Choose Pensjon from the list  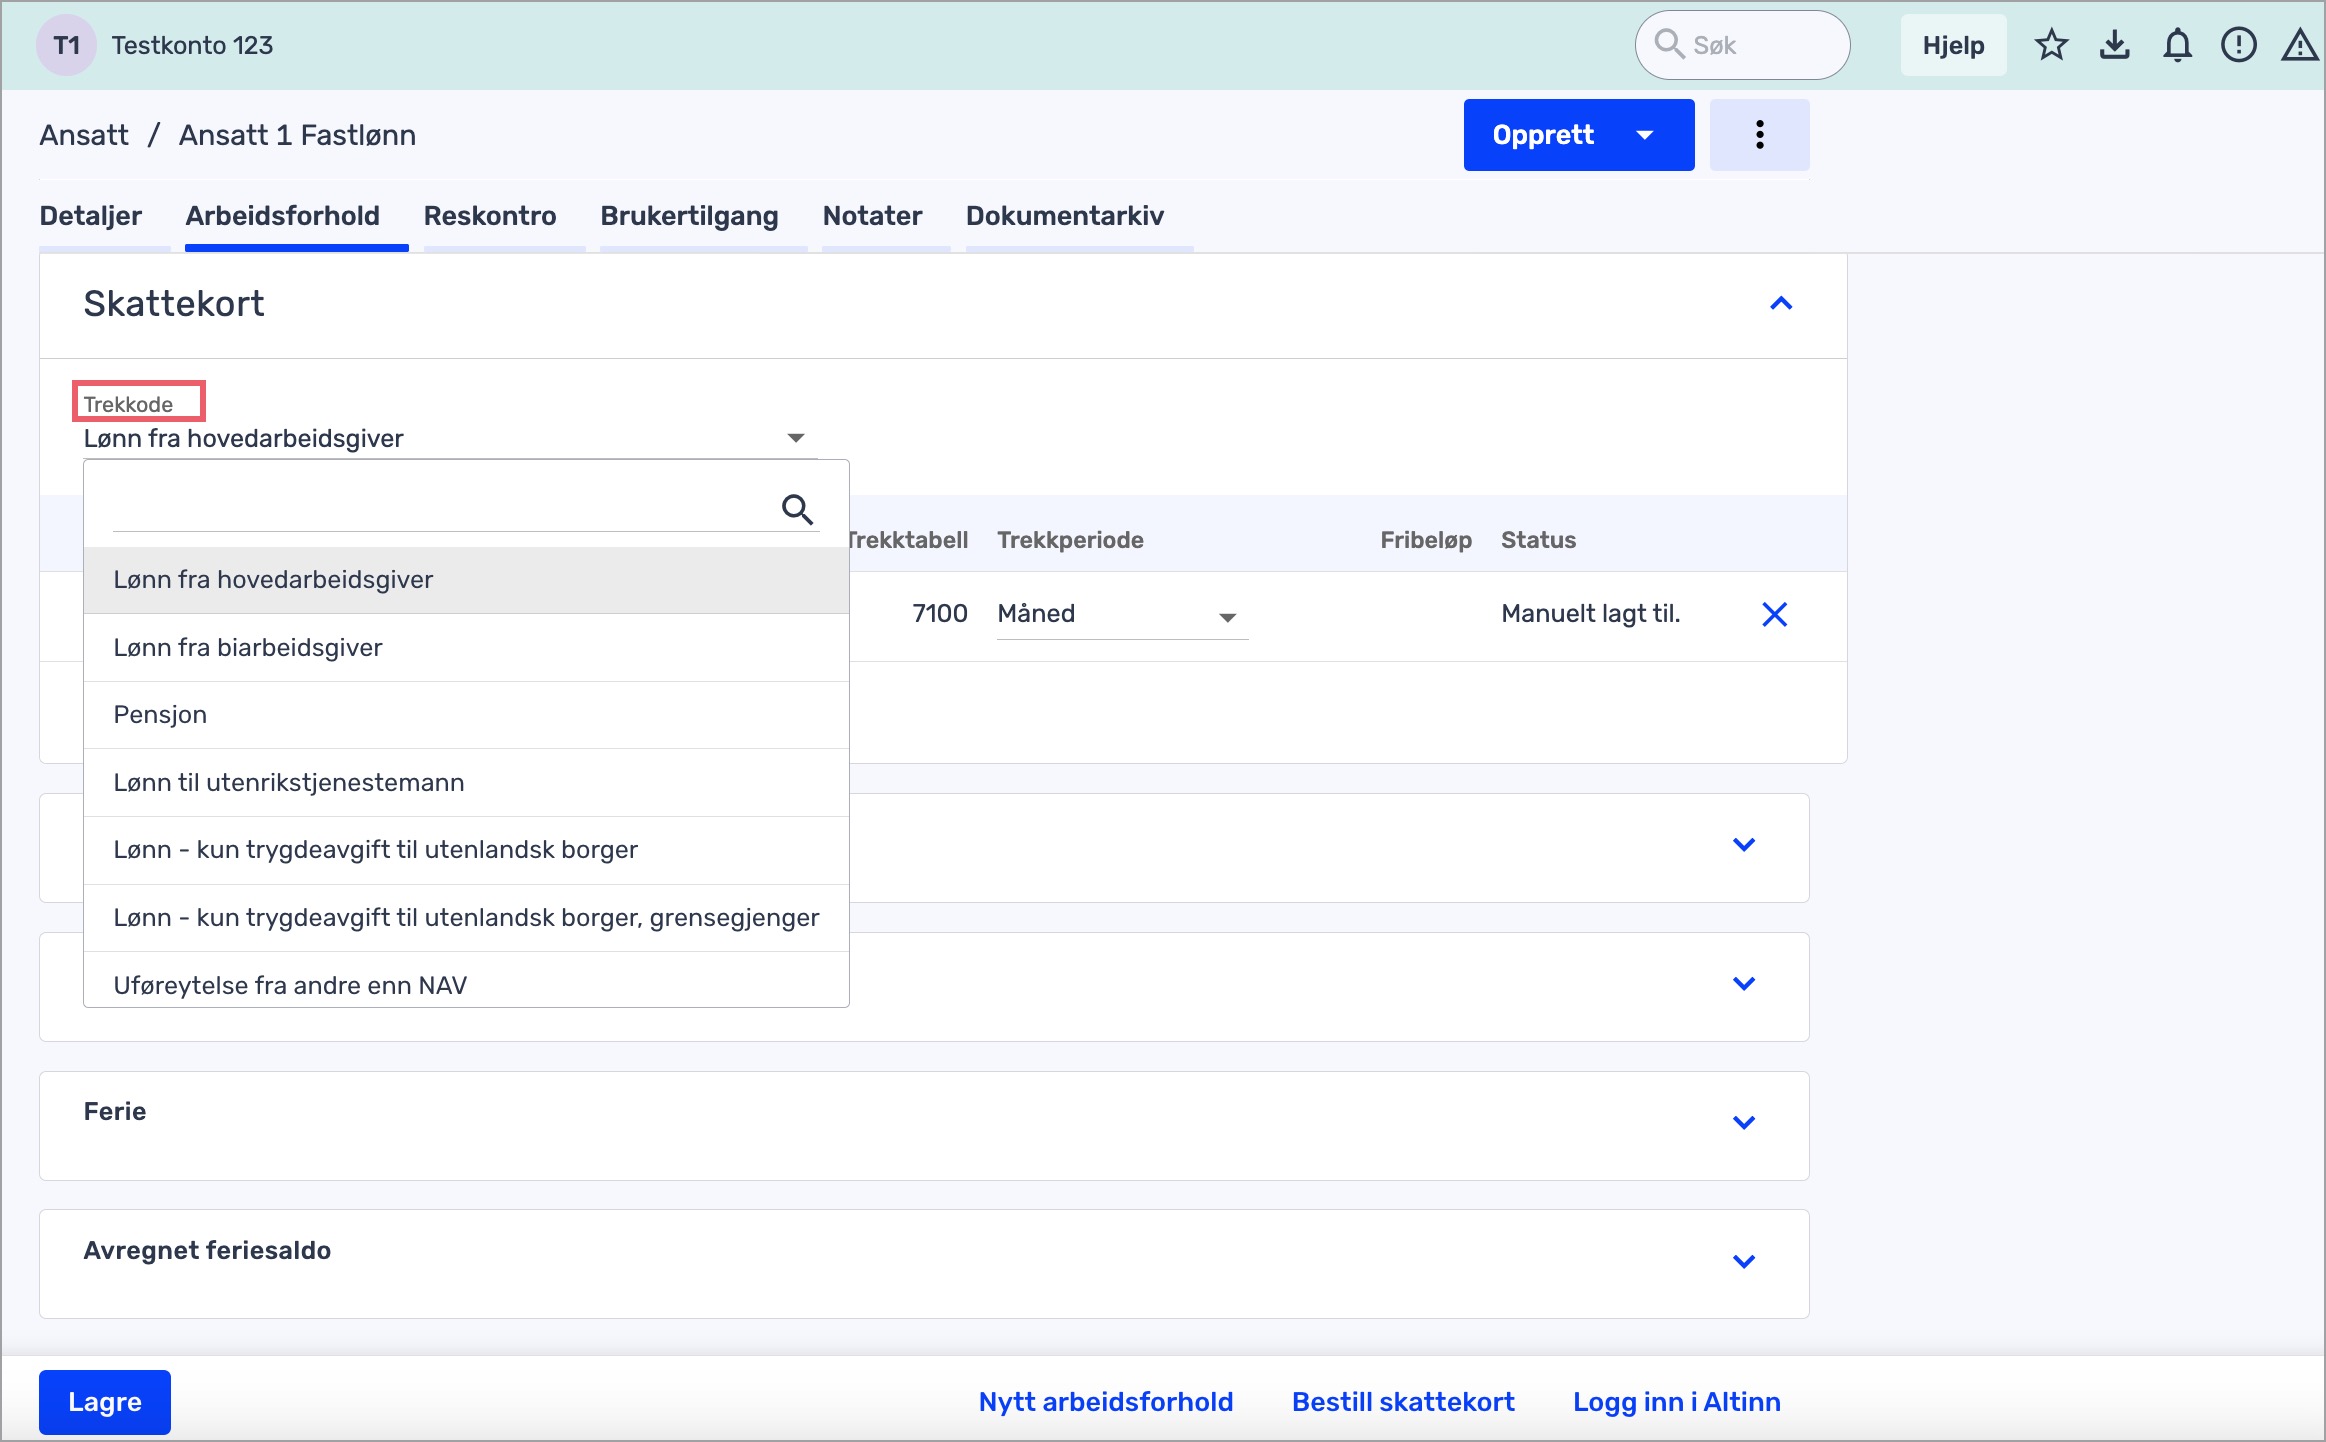(466, 715)
